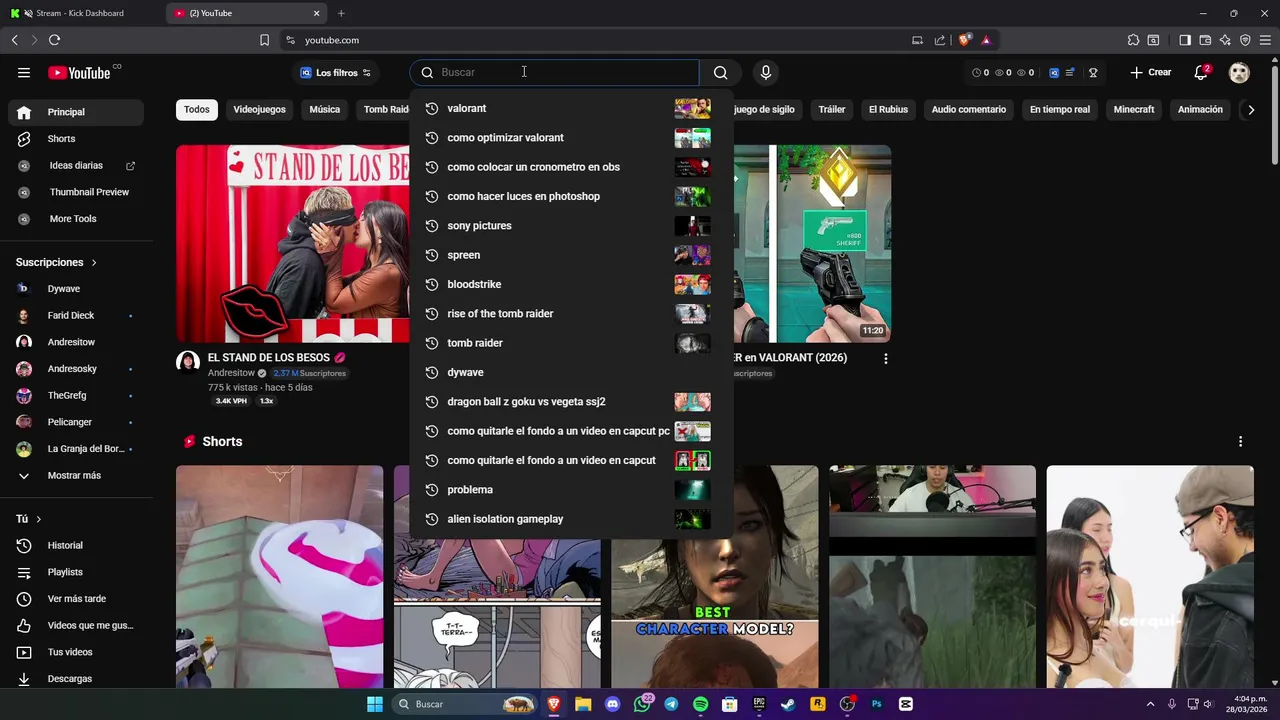Viewport: 1280px width, 720px height.
Task: Select the Videojuegos filter chip
Action: pos(259,109)
